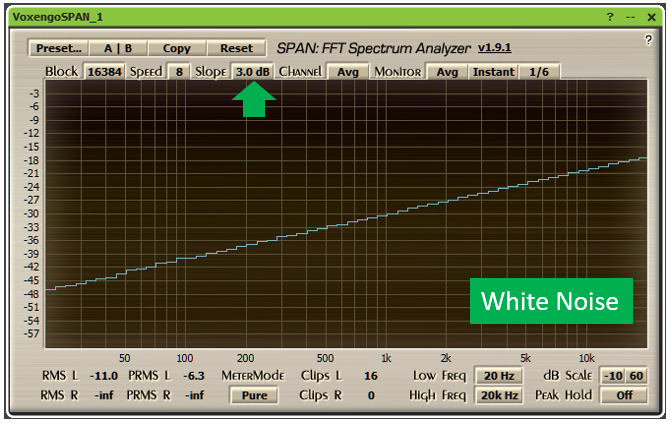The image size is (671, 423).
Task: Click the 1k frequency axis label
Action: 386,358
